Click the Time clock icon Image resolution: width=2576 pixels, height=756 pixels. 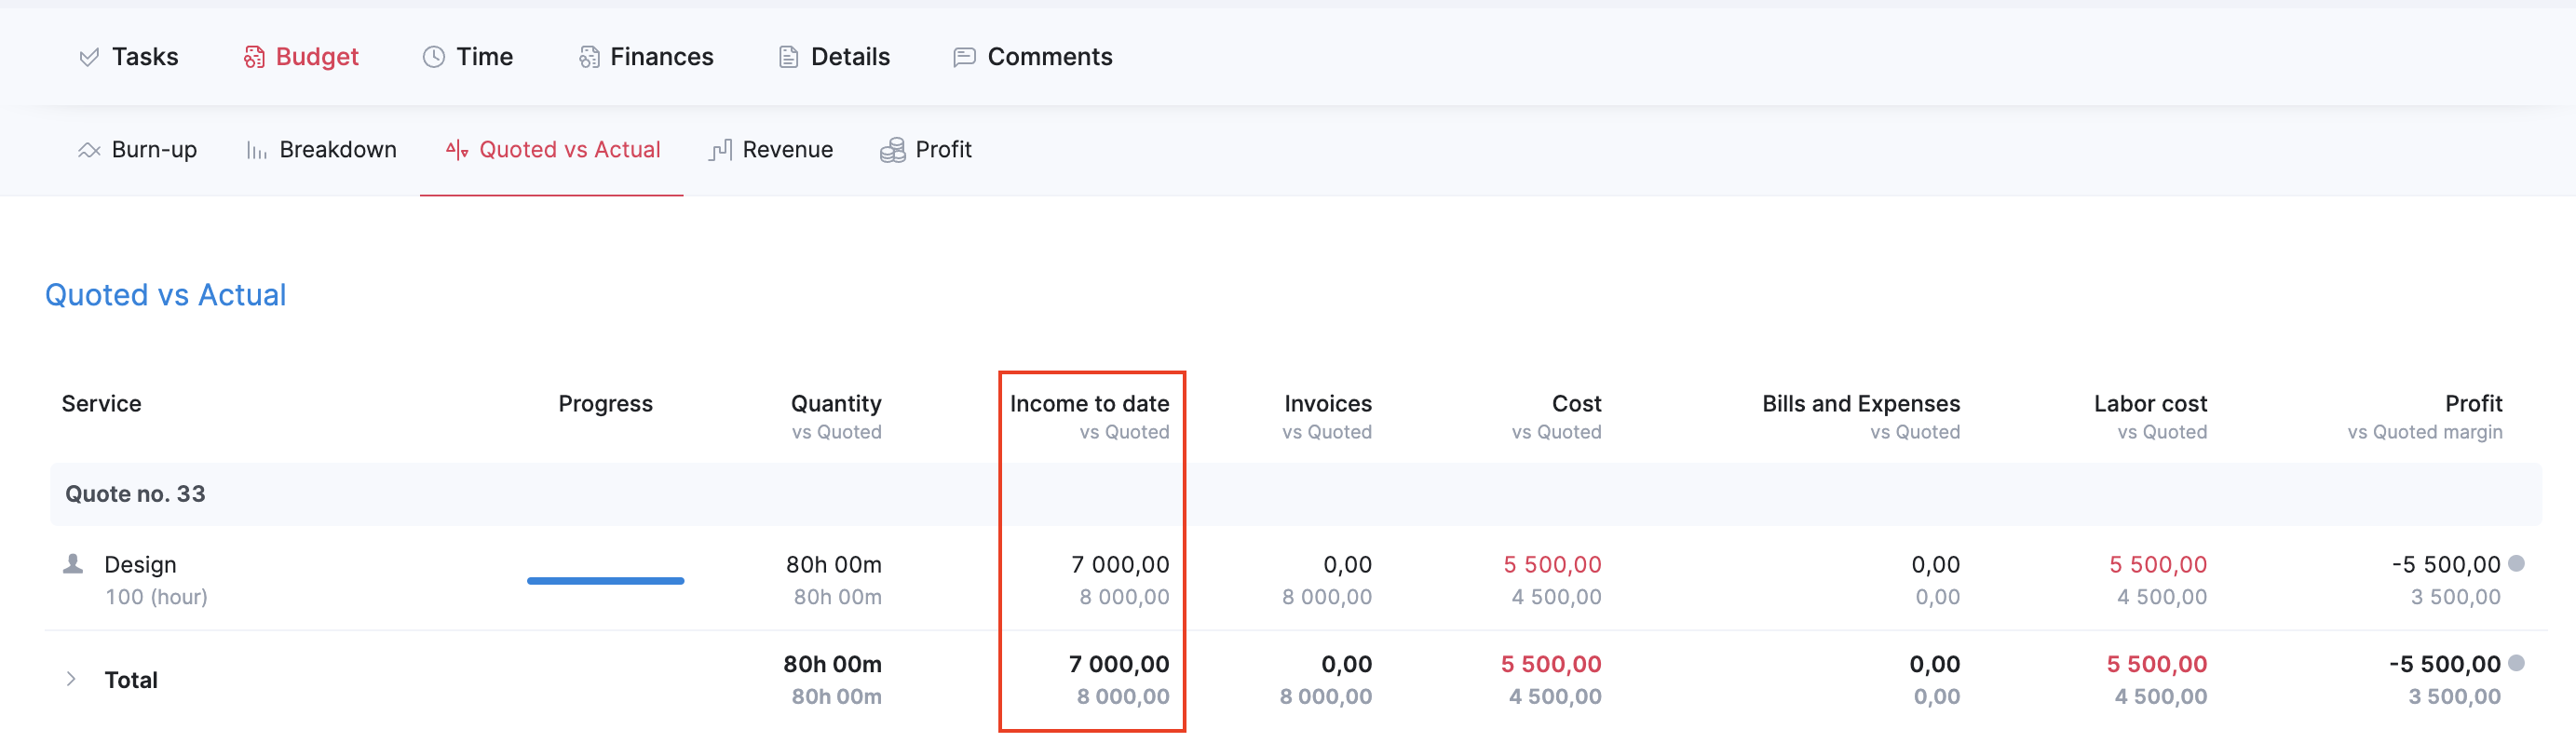[x=433, y=57]
